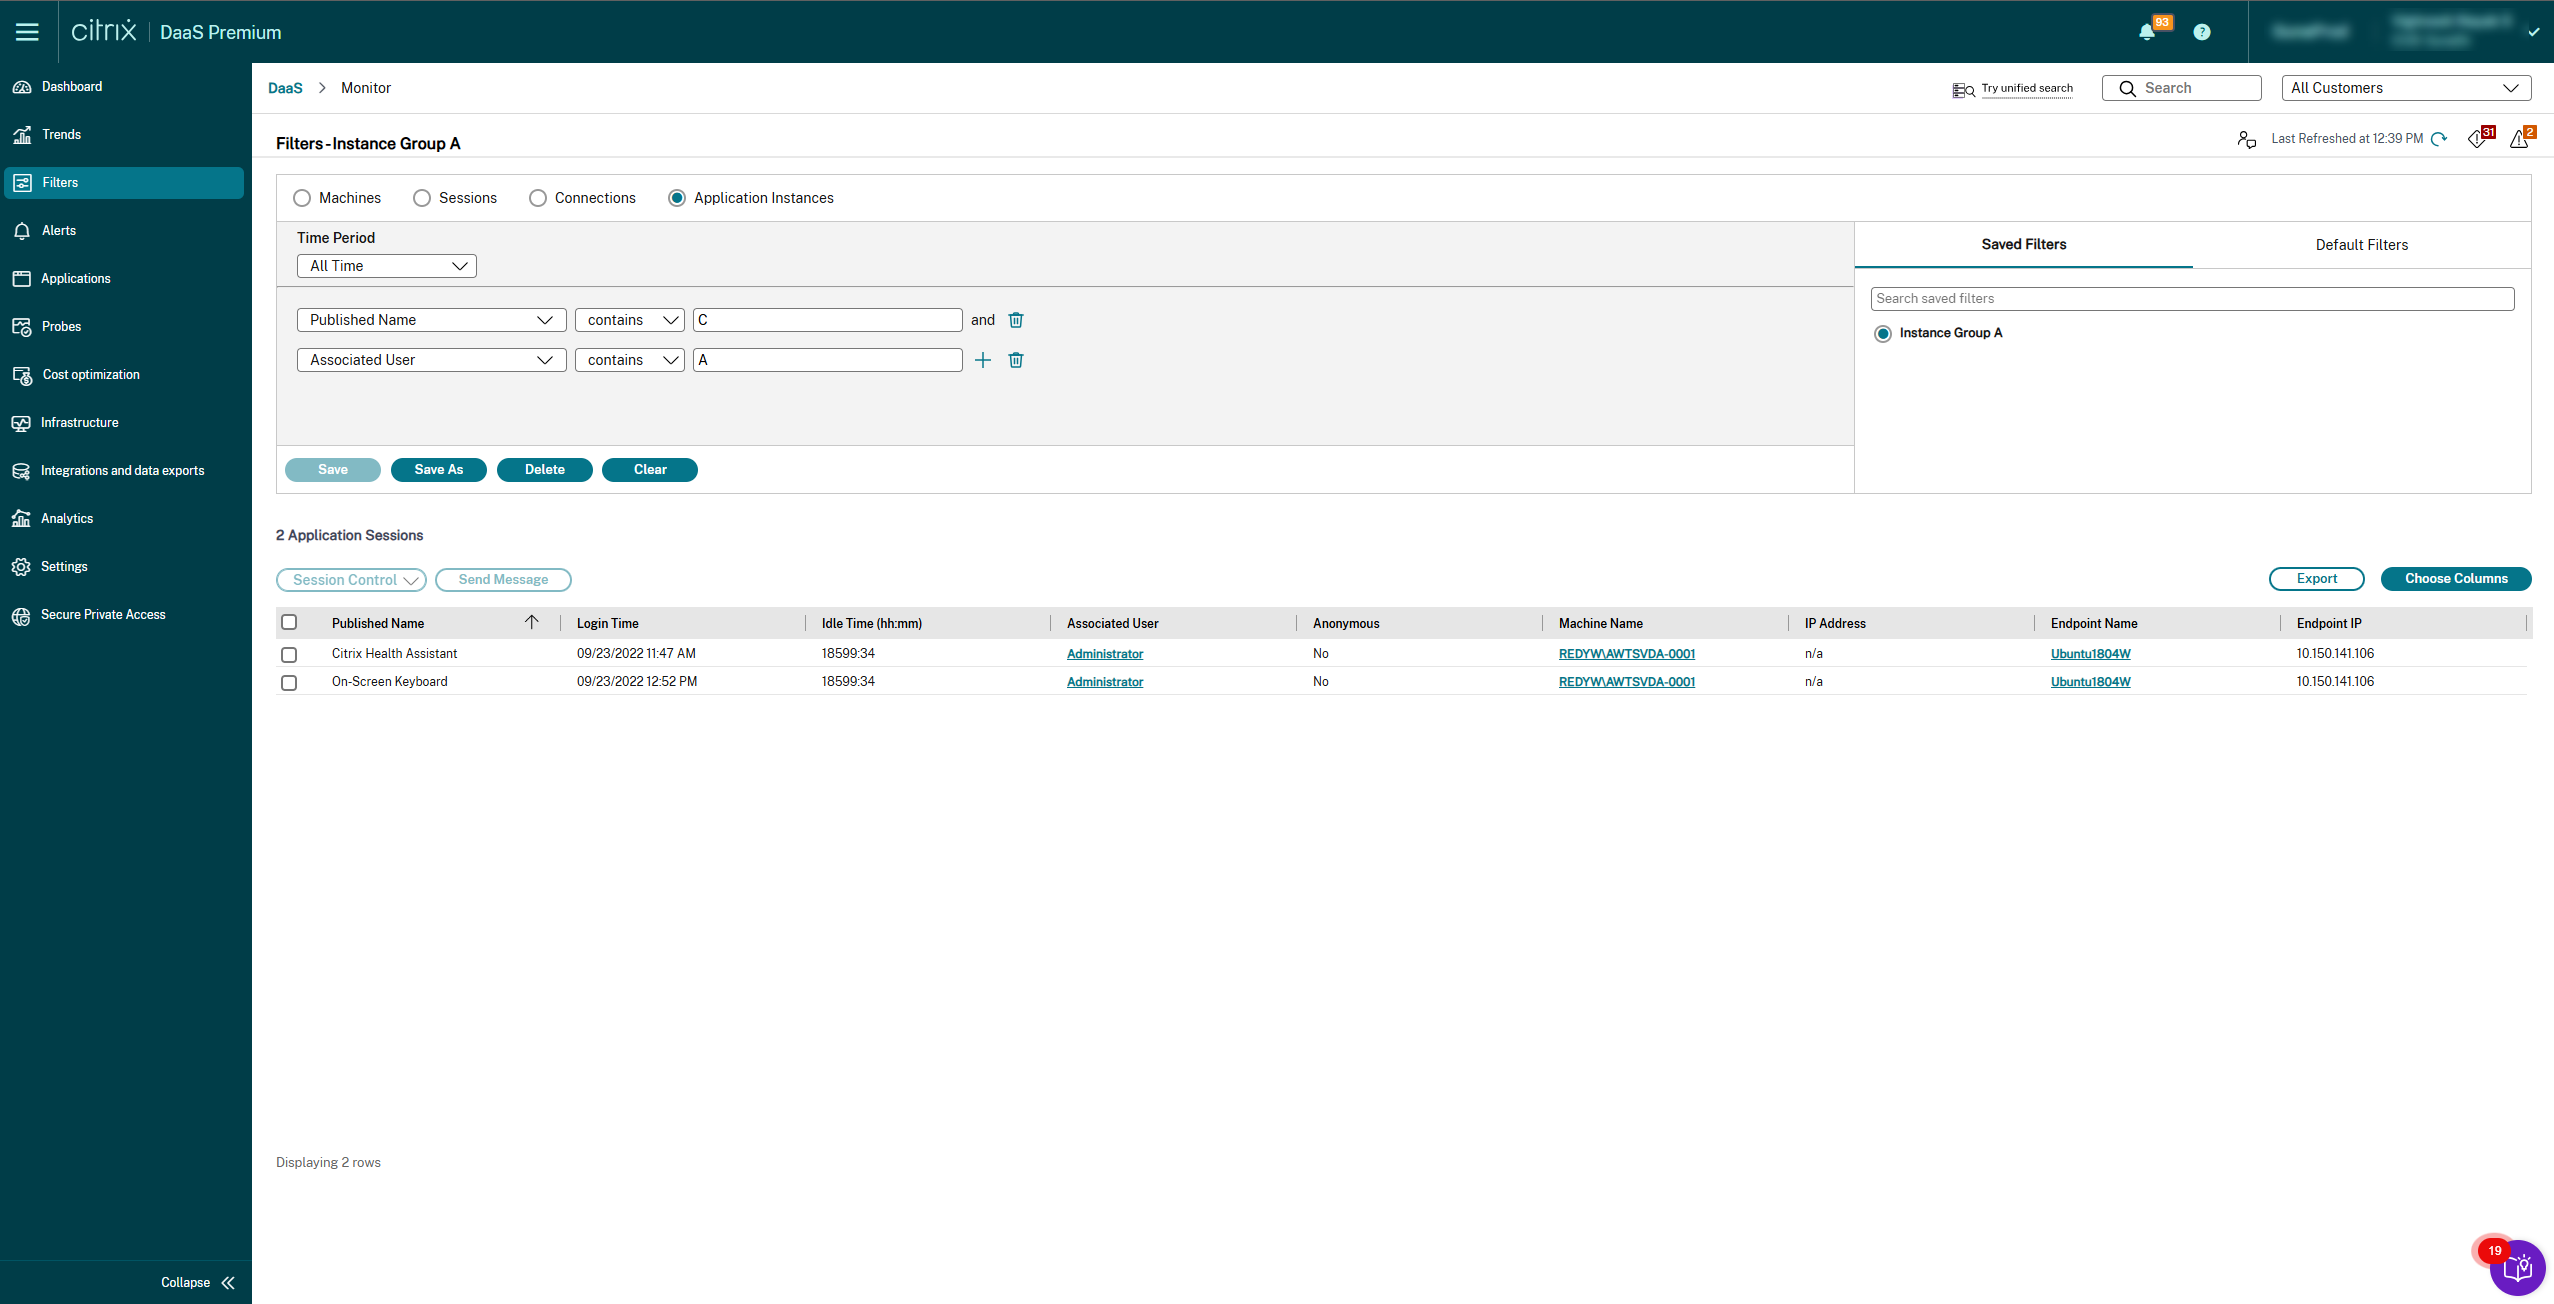
Task: Click the refresh icon next to Last Refreshed
Action: [x=2439, y=139]
